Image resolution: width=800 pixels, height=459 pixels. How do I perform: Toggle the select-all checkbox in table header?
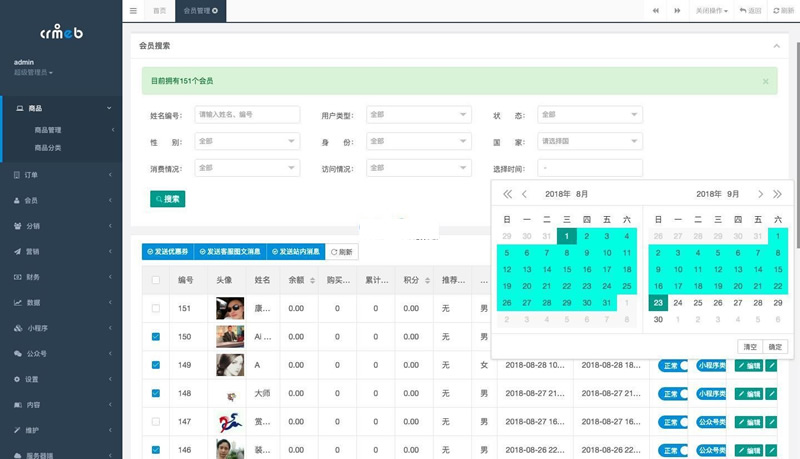click(155, 281)
